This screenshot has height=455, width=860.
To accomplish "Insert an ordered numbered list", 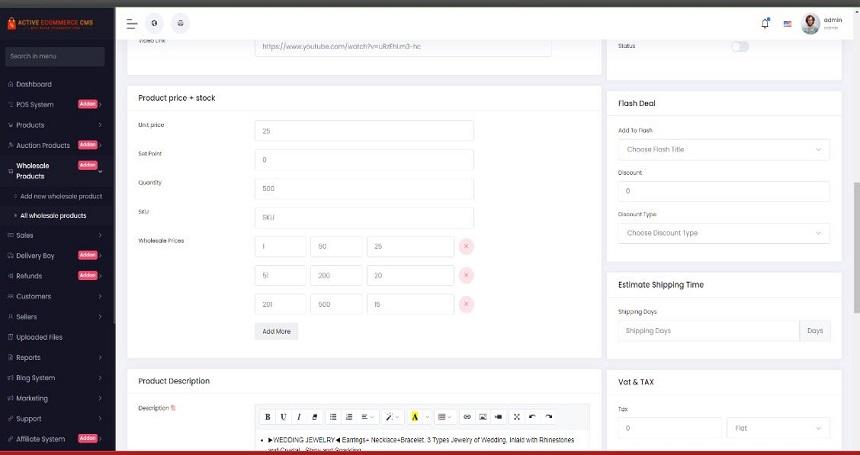I will pyautogui.click(x=349, y=417).
